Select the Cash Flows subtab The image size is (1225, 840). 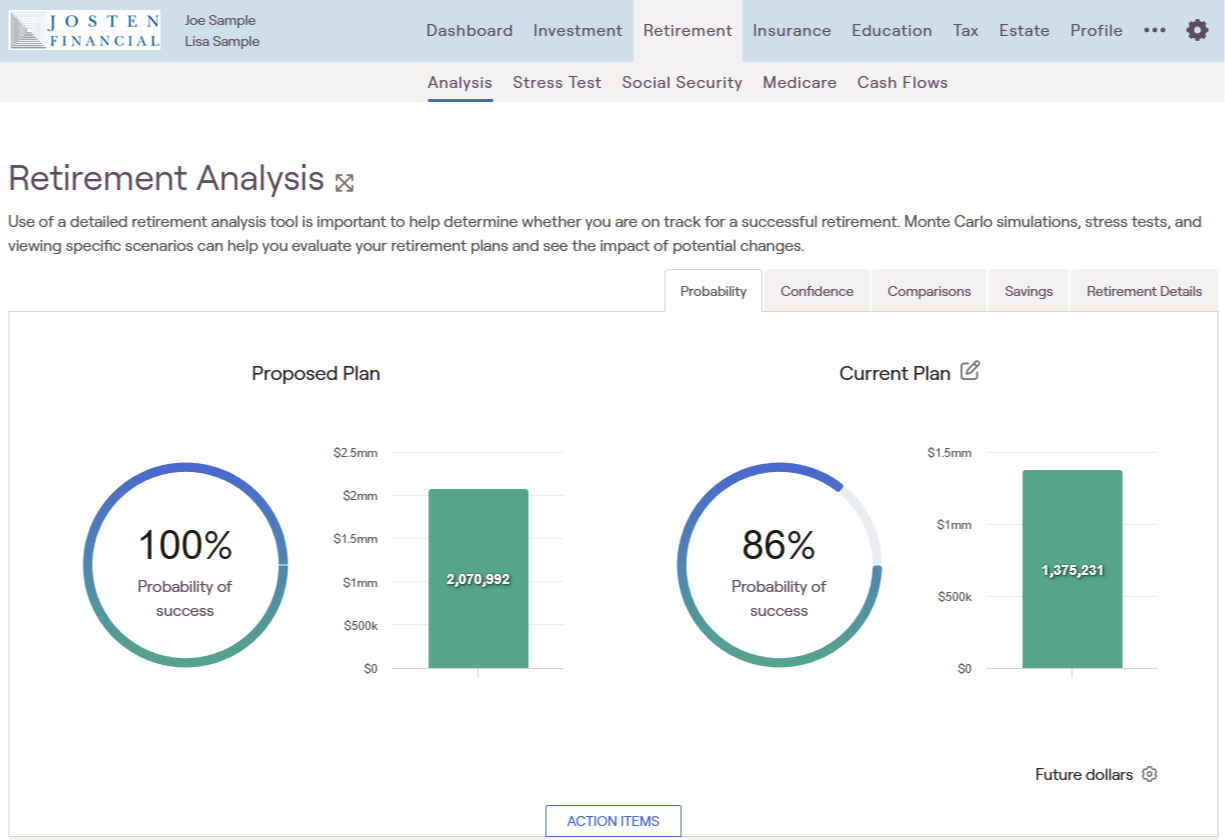click(x=902, y=82)
